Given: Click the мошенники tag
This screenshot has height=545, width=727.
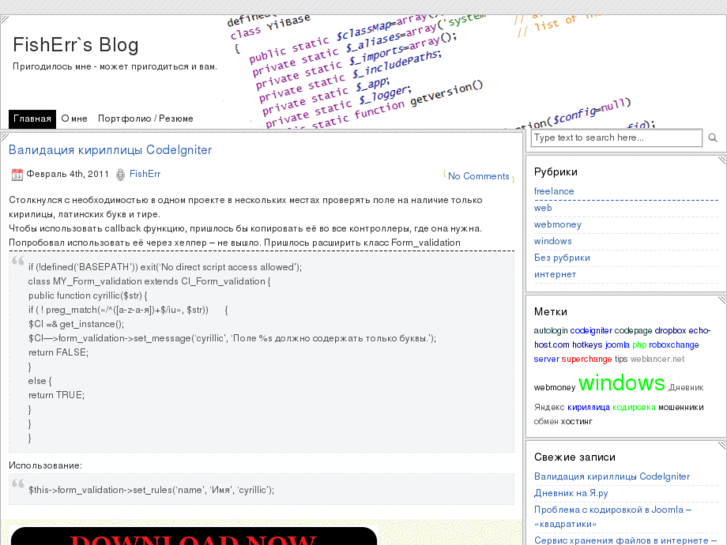Looking at the screenshot, I should click(681, 408).
